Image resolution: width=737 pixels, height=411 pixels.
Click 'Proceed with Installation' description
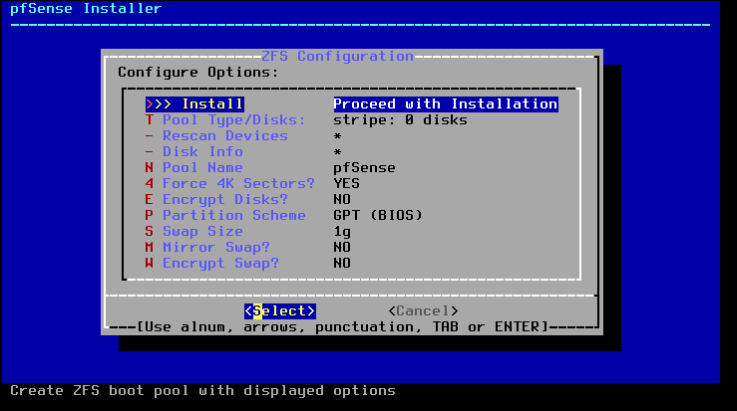[x=445, y=104]
